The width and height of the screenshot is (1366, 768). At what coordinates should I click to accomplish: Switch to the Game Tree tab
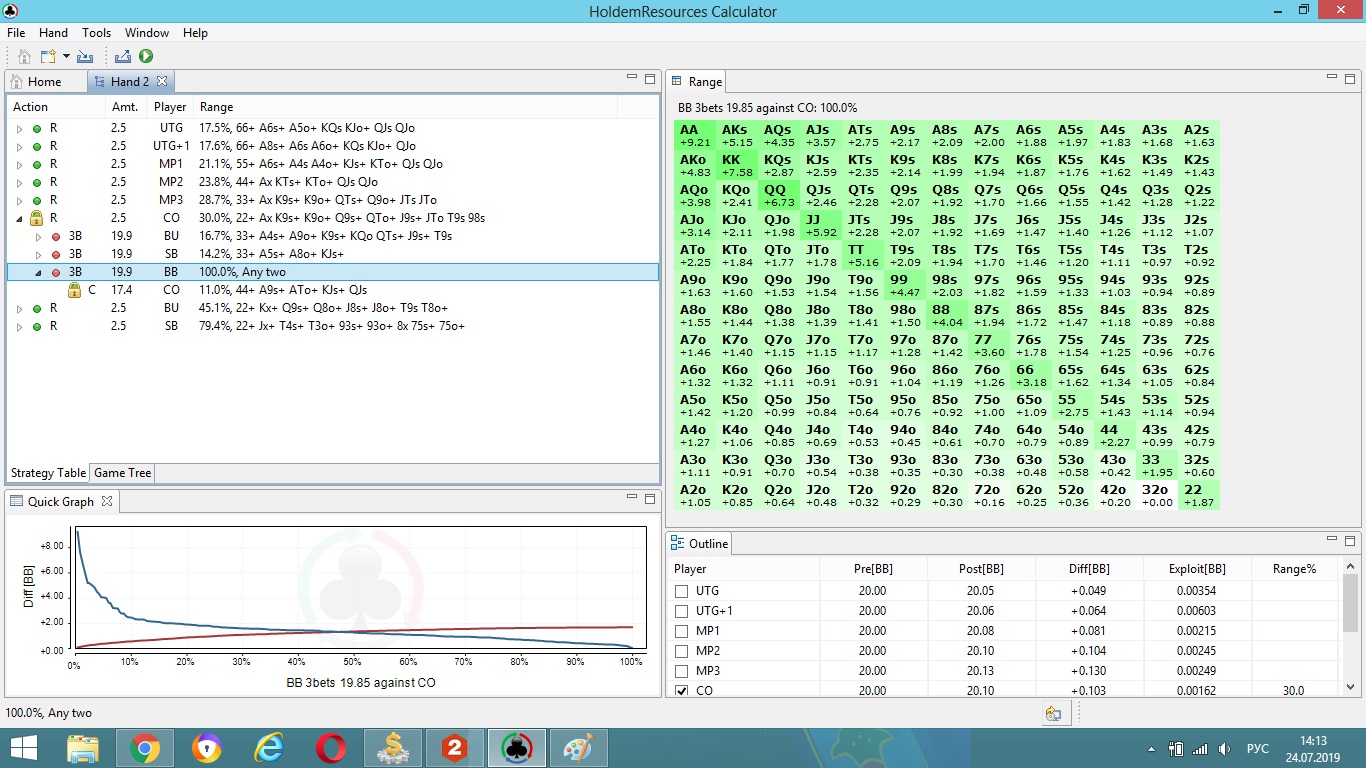pyautogui.click(x=122, y=473)
